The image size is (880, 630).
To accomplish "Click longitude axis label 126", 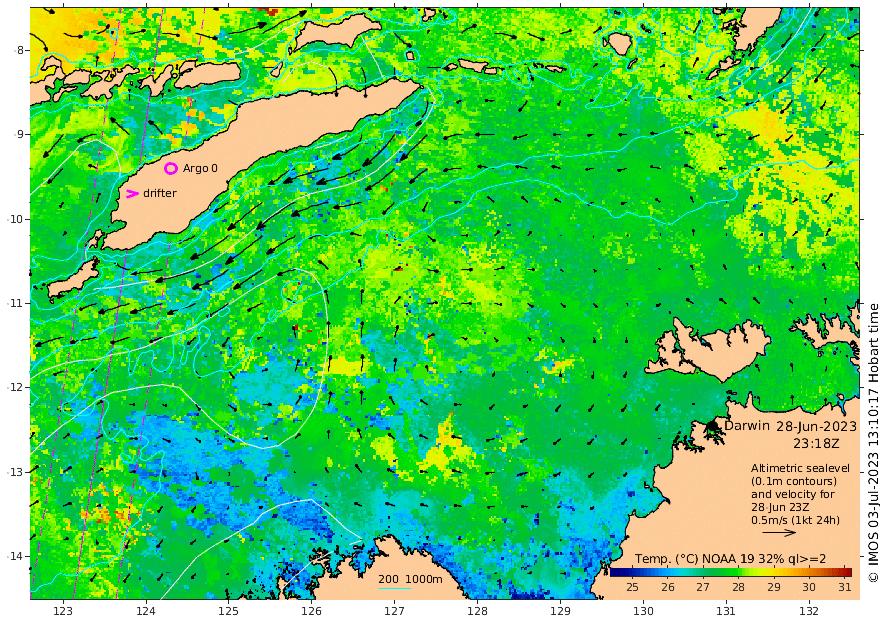I will tap(311, 611).
